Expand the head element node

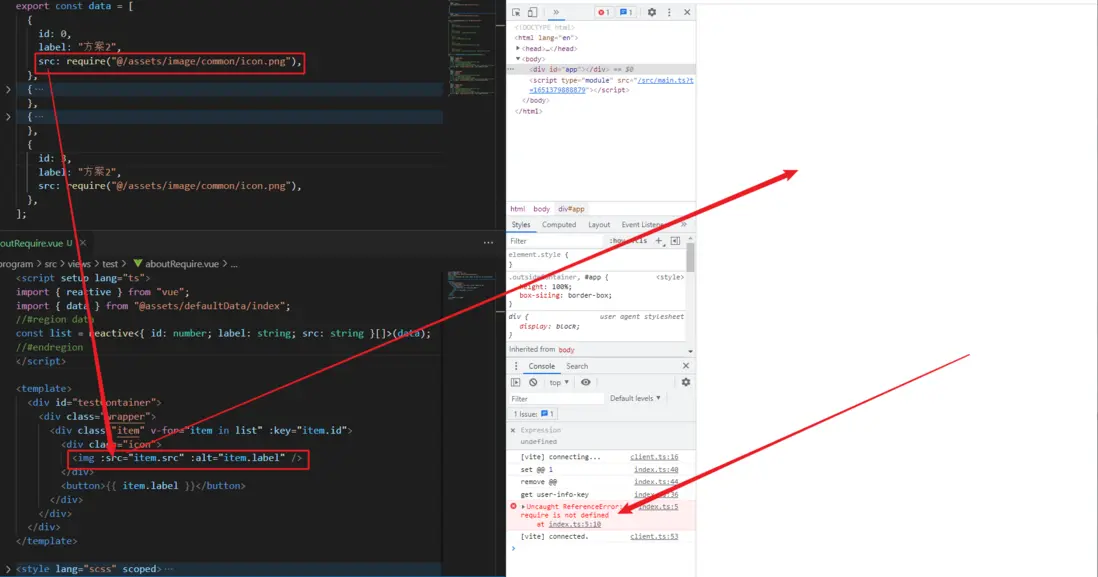point(518,48)
